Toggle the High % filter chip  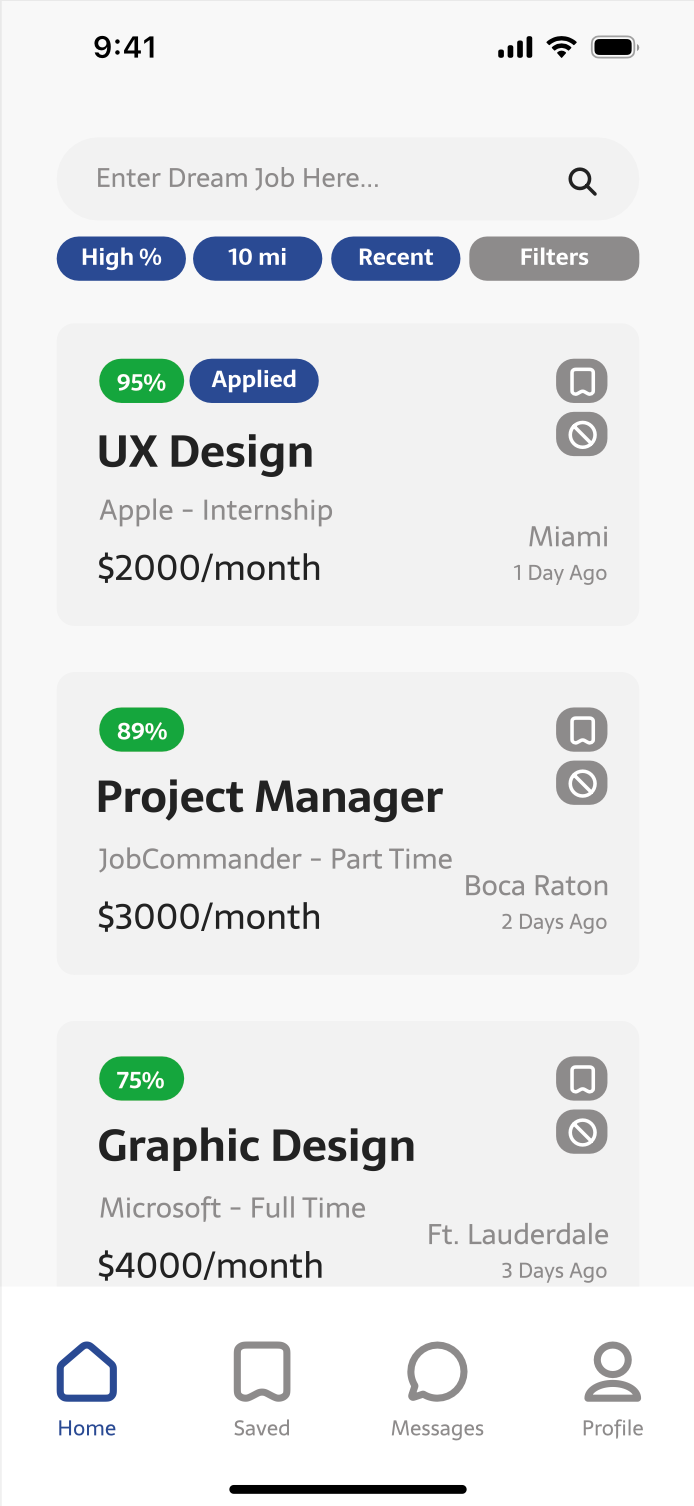pos(121,258)
